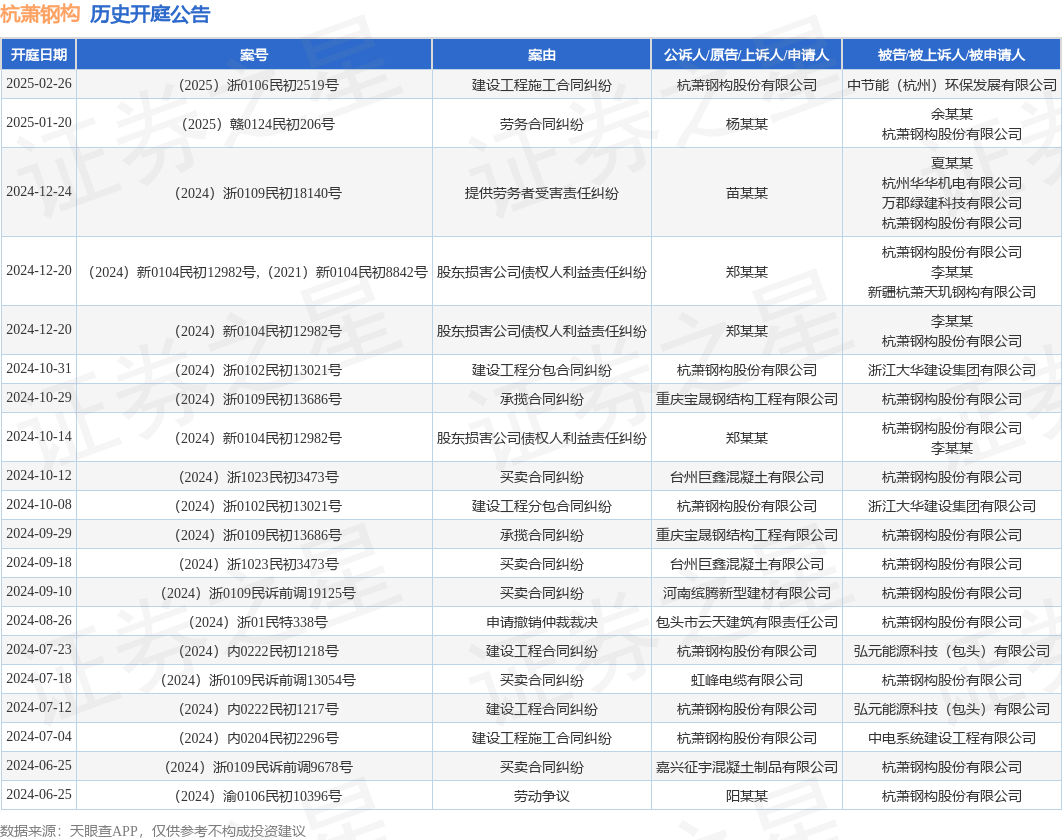This screenshot has width=1062, height=840.
Task: Click the "杭萧钢构" title text
Action: pos(40,14)
